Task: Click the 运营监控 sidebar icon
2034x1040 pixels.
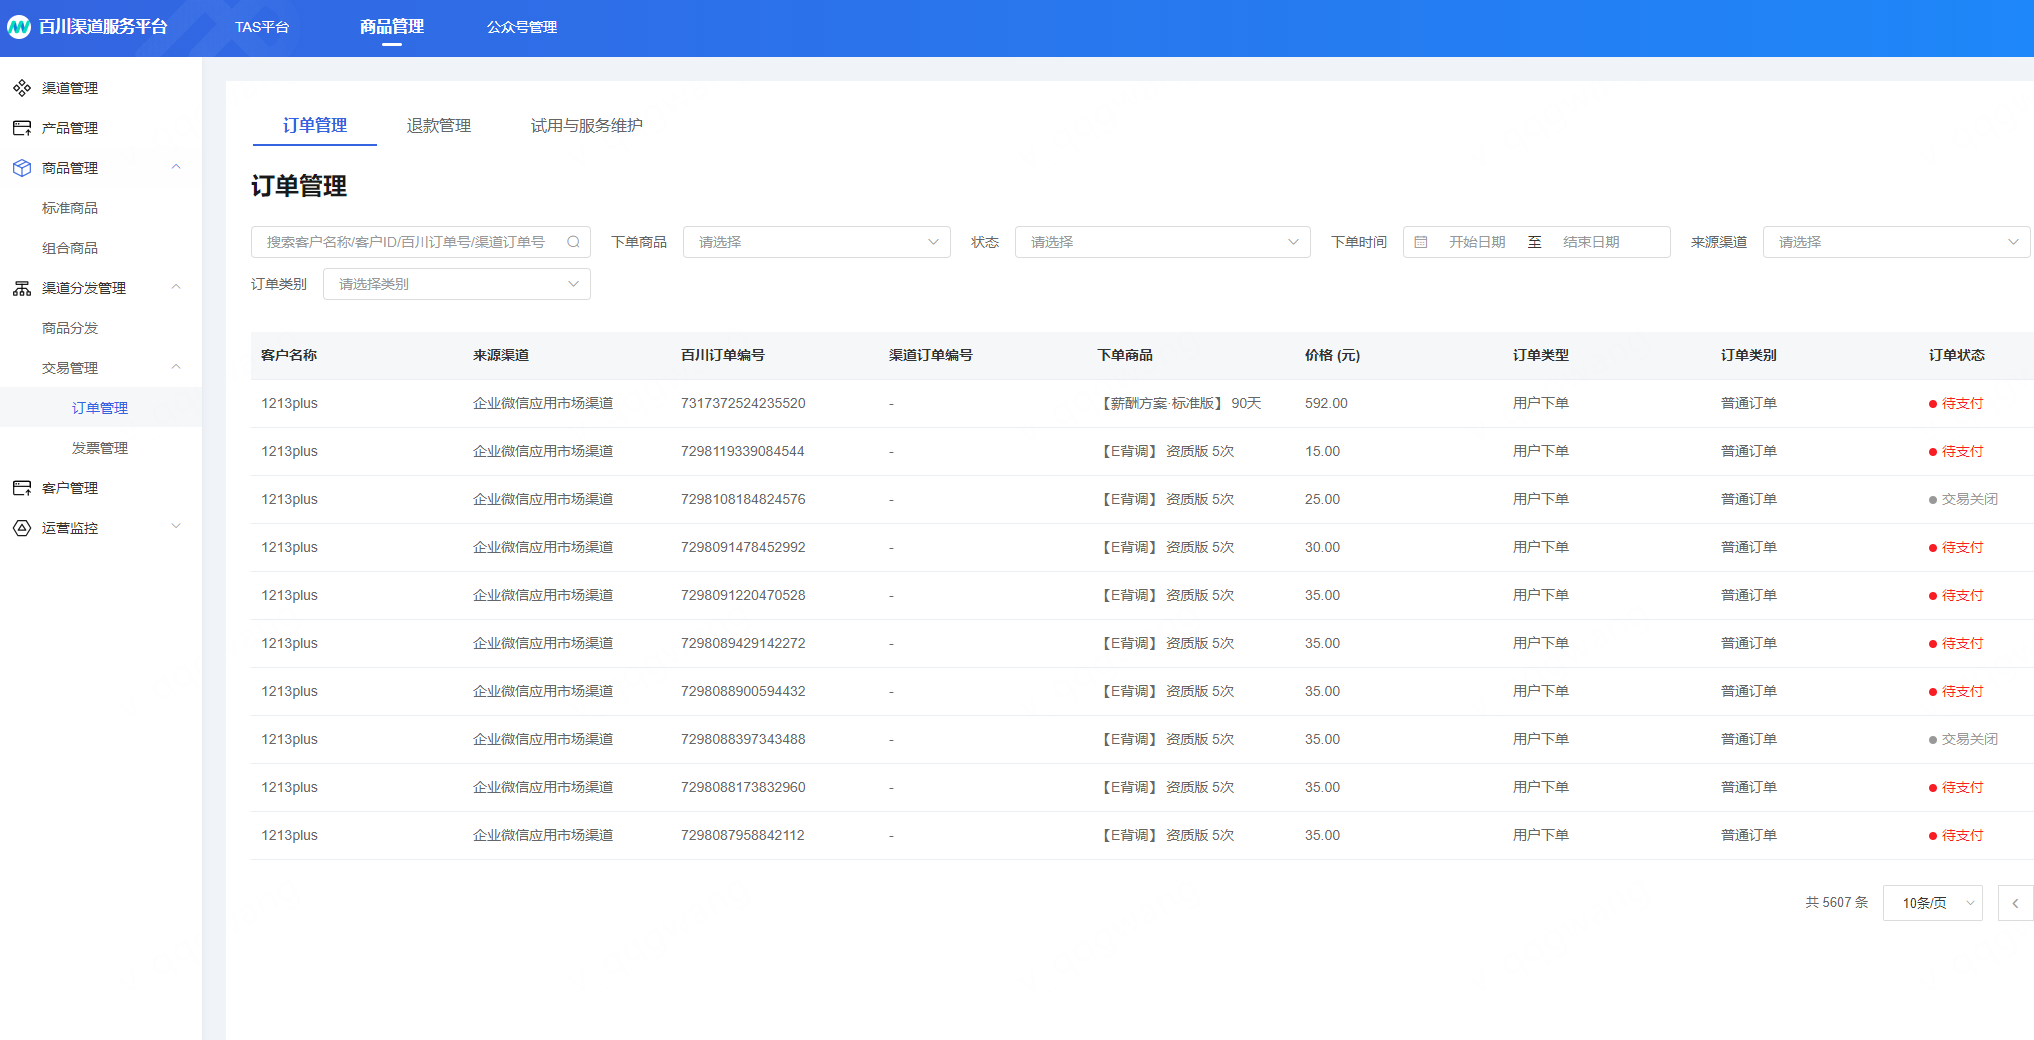Action: click(x=22, y=528)
